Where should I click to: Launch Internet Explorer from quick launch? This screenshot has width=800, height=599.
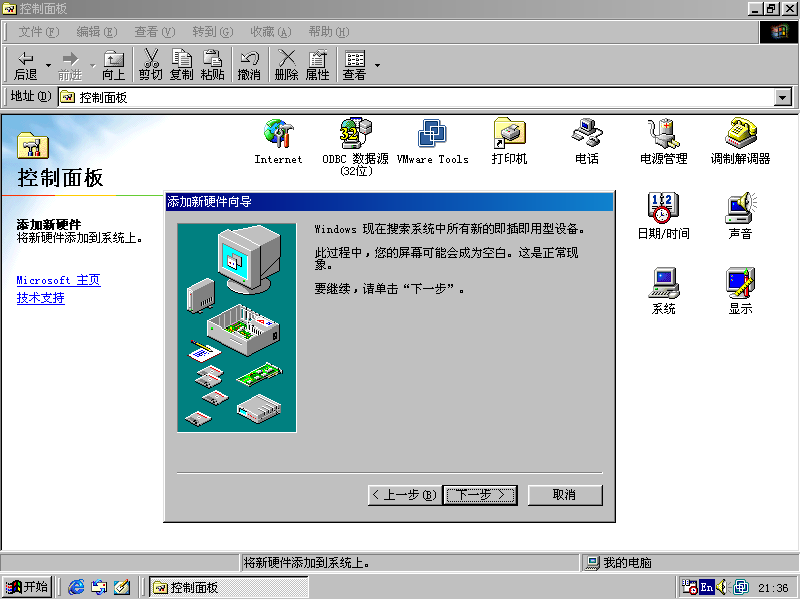(x=76, y=587)
